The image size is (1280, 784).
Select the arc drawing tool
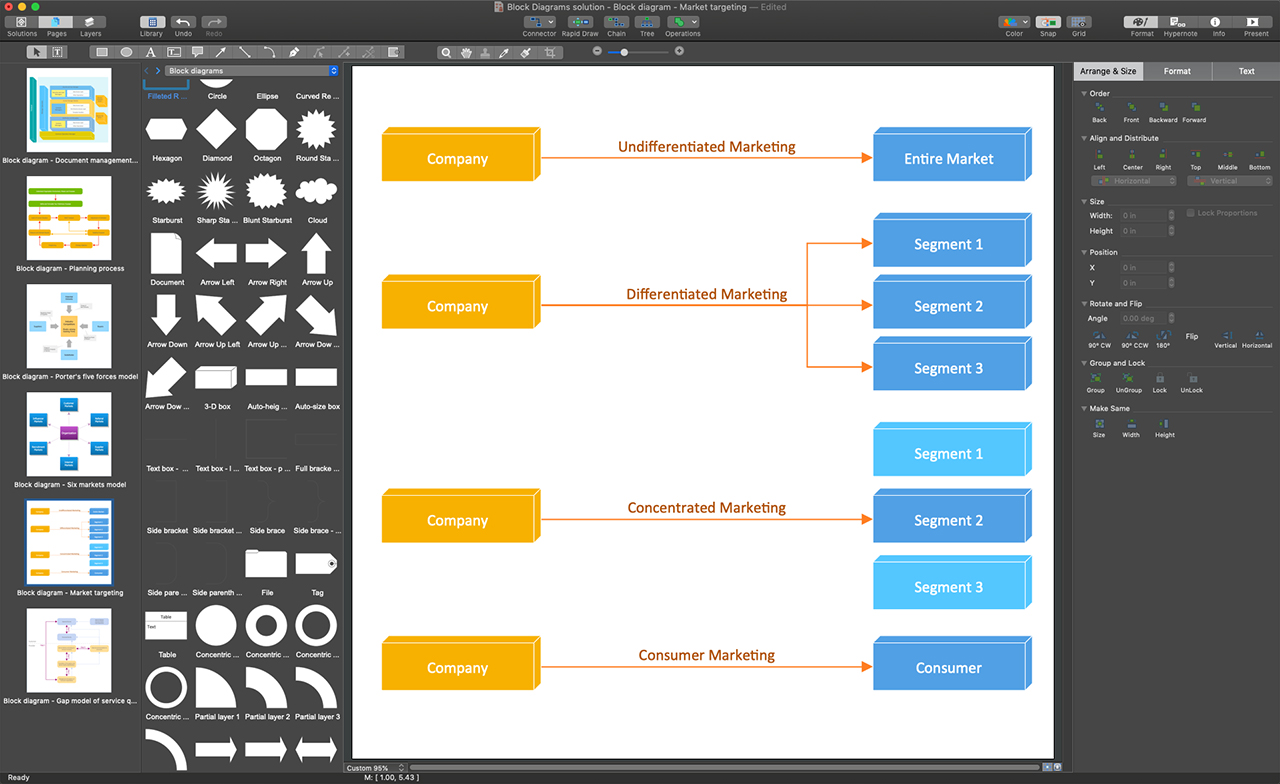pos(269,52)
